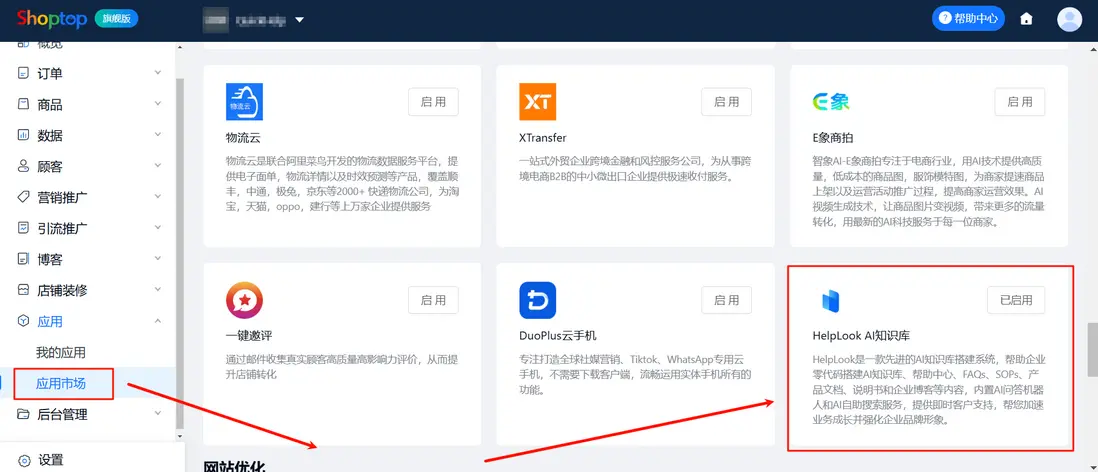Screen dimensions: 1098x472
Task: Enable the XTransfer app
Action: click(x=726, y=102)
